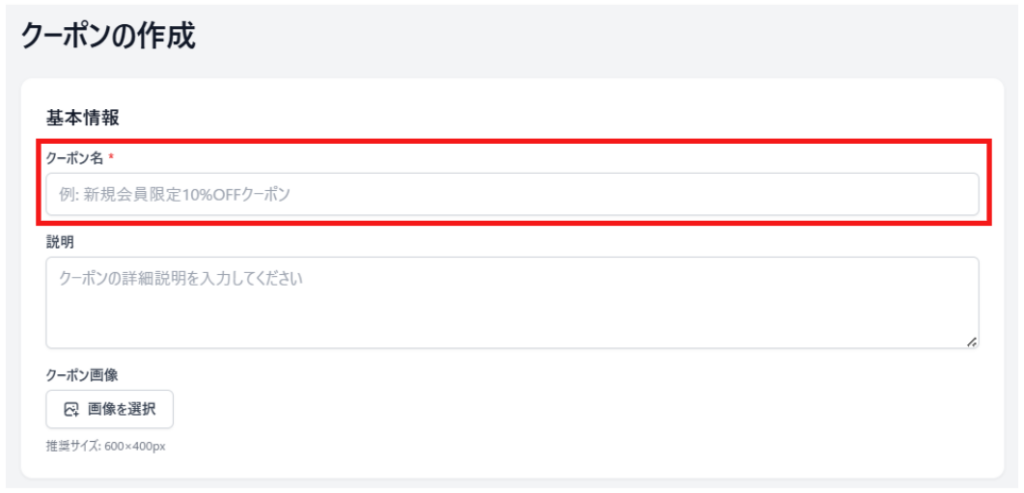Click the textarea resize handle in 説明
1024x493 pixels.
(972, 342)
